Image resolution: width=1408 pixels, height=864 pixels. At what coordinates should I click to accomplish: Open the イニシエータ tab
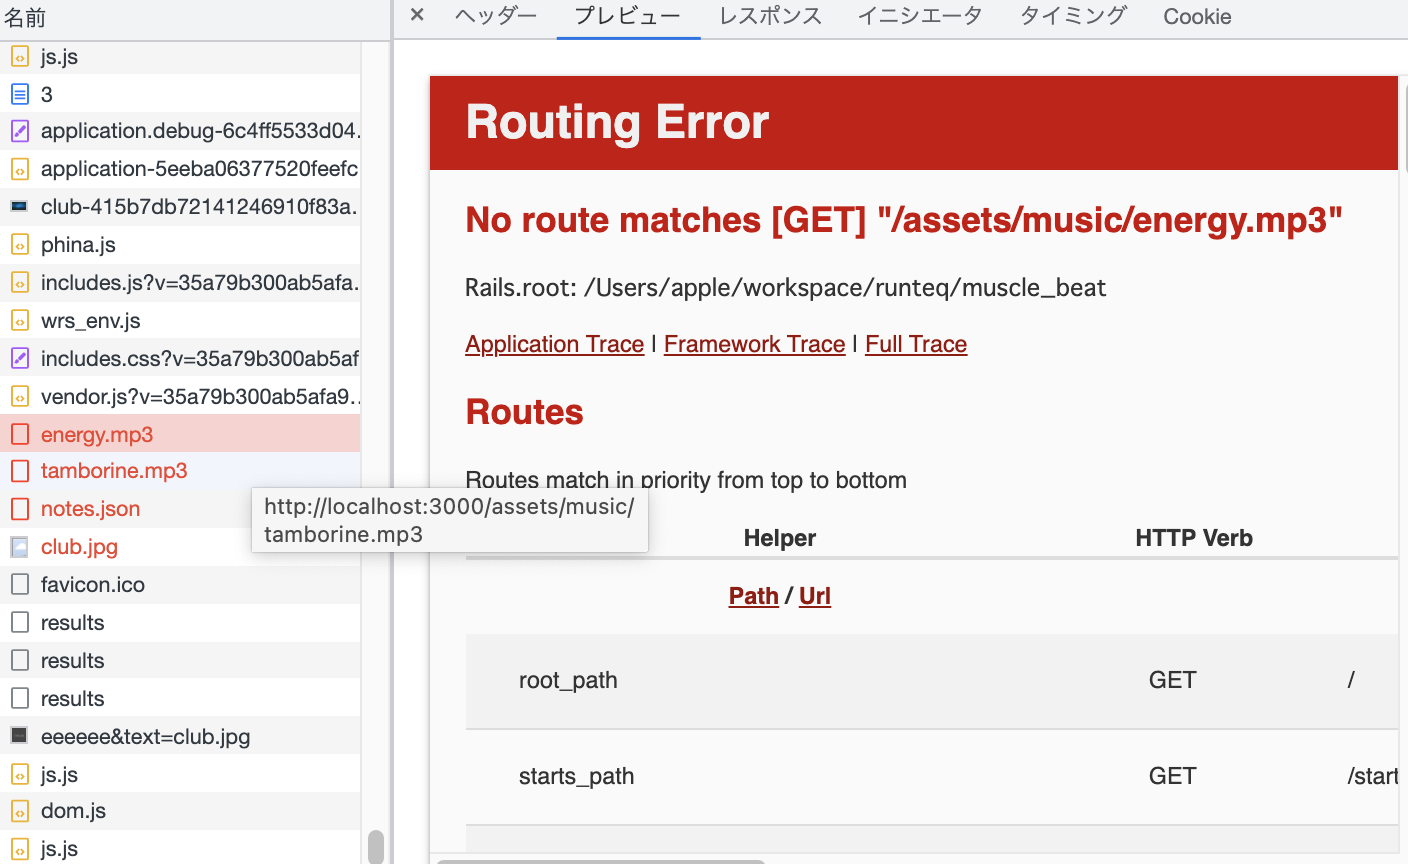(920, 16)
